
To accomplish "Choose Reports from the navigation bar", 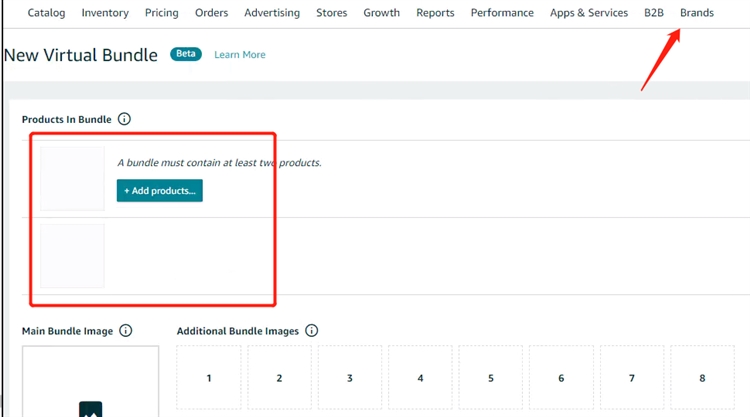I will coord(435,13).
